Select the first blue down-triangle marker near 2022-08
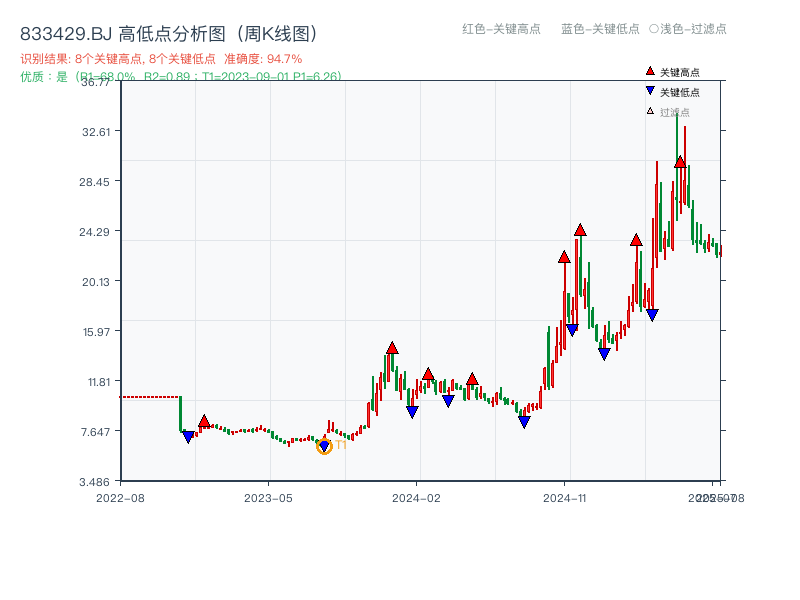Screen dimensions: 800x600 187,436
